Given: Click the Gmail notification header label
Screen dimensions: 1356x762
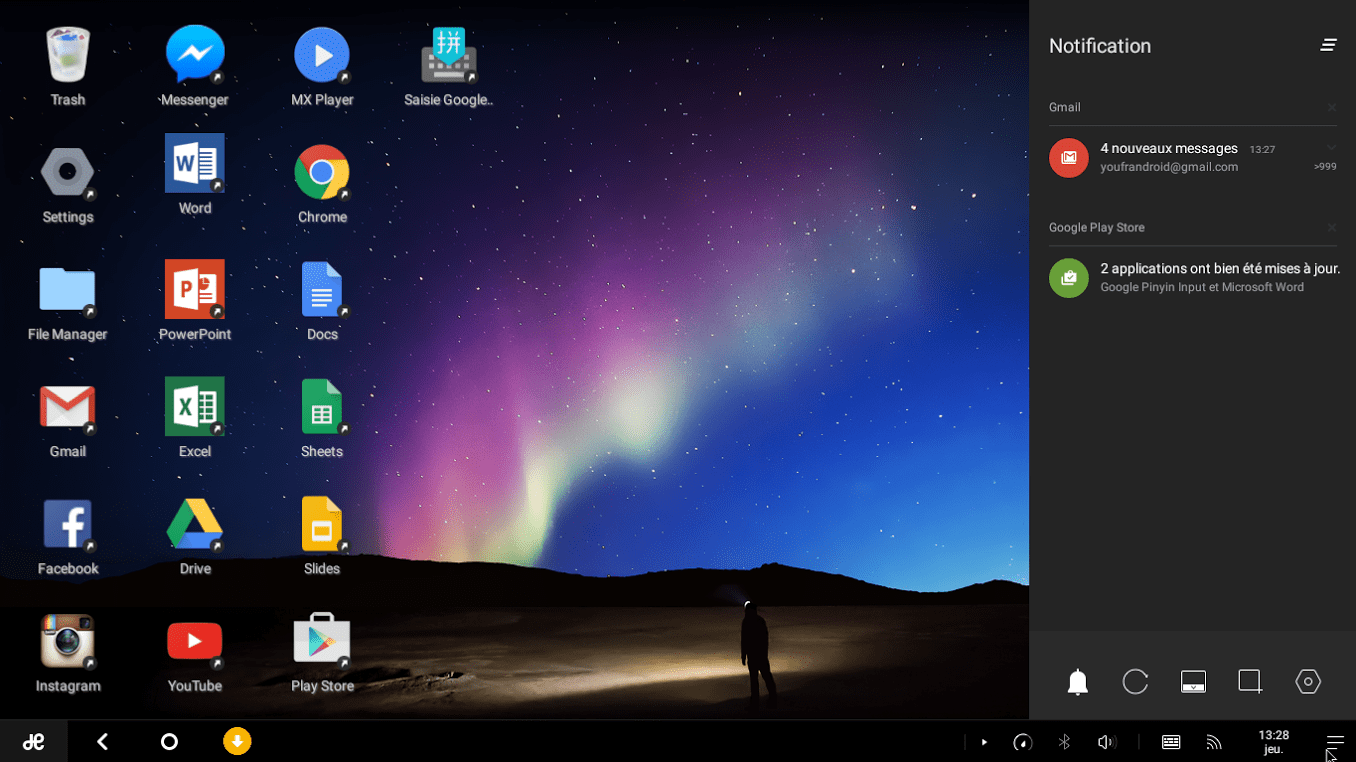Looking at the screenshot, I should point(1064,107).
